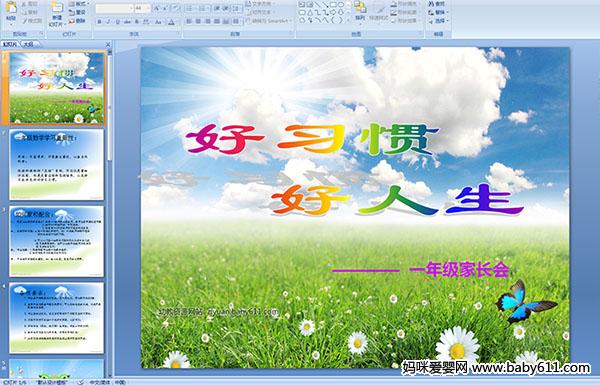The height and width of the screenshot is (385, 600).
Task: Open the Line Spacing dropdown
Action: click(x=236, y=8)
